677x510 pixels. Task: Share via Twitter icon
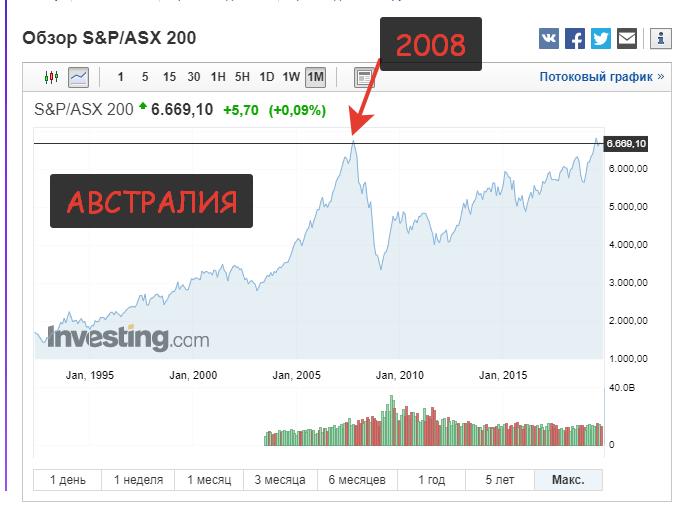[601, 39]
